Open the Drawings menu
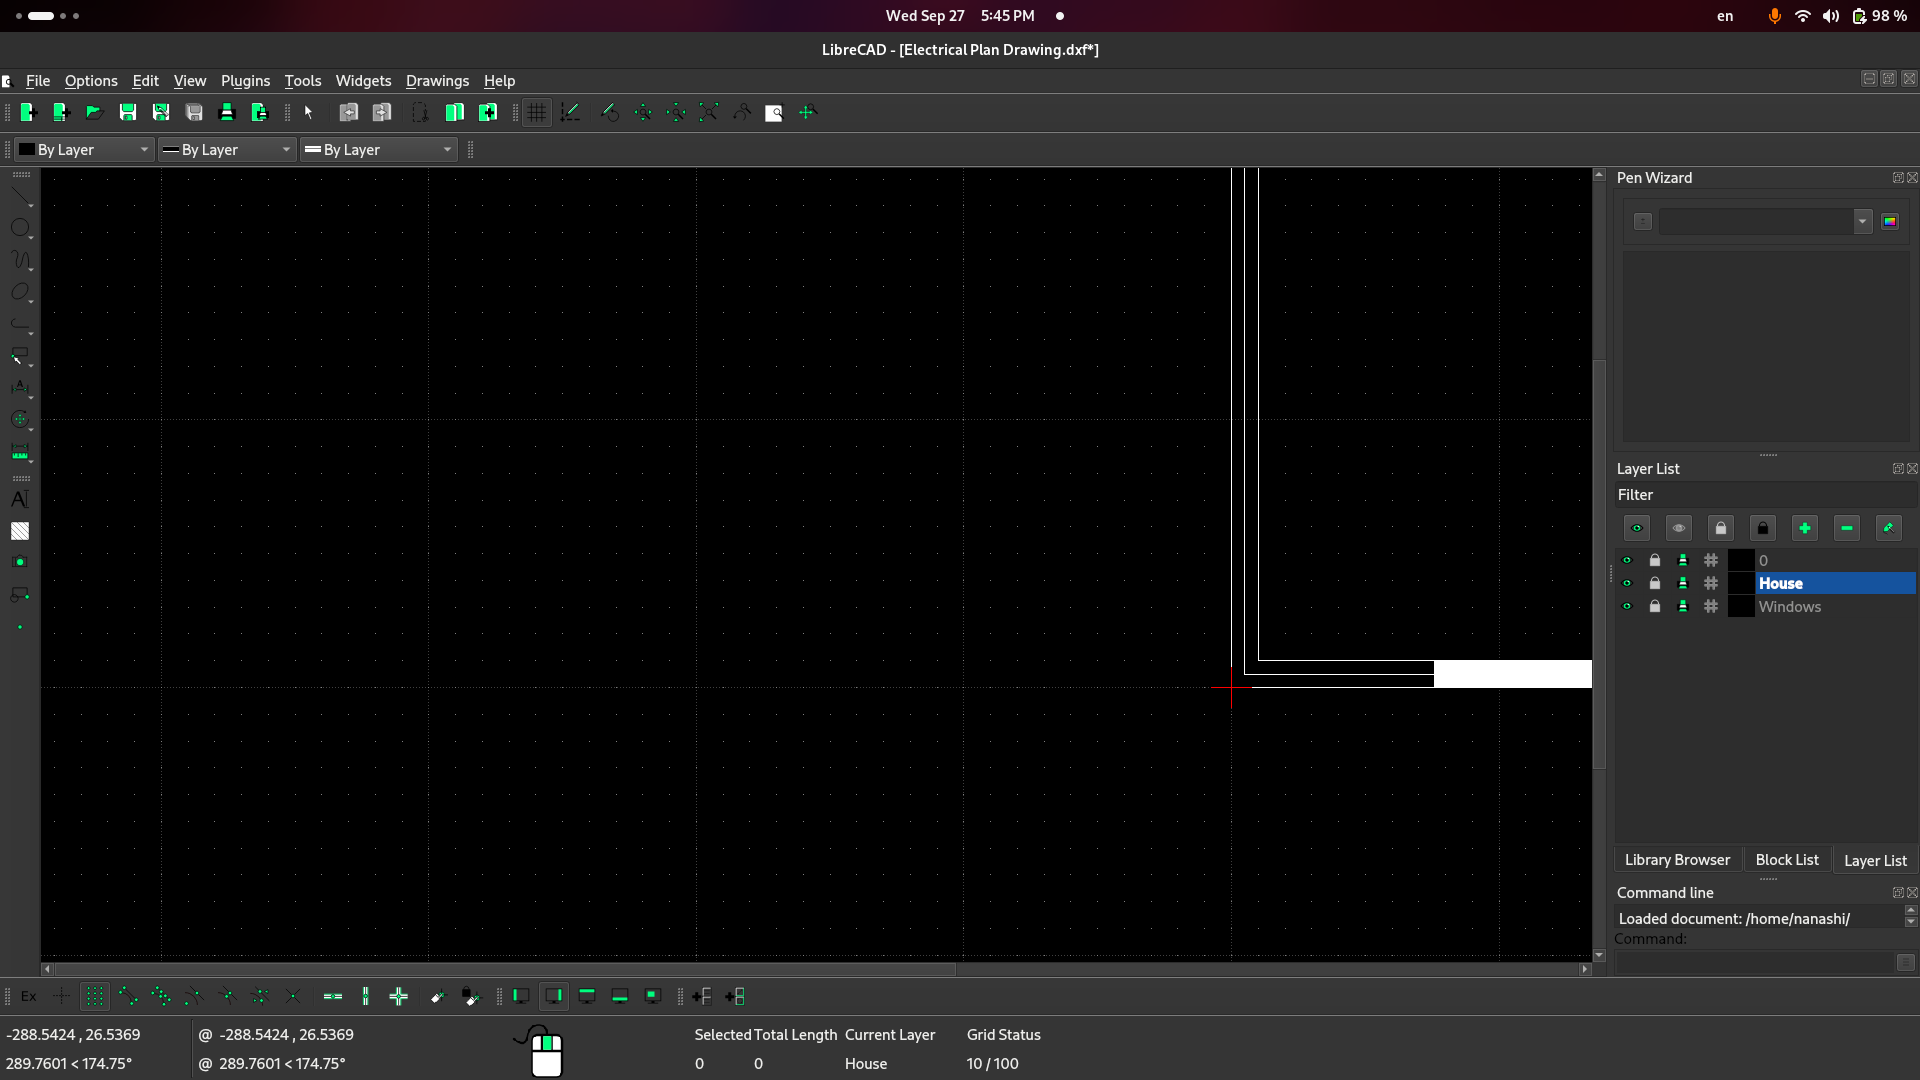The width and height of the screenshot is (1920, 1080). (437, 81)
